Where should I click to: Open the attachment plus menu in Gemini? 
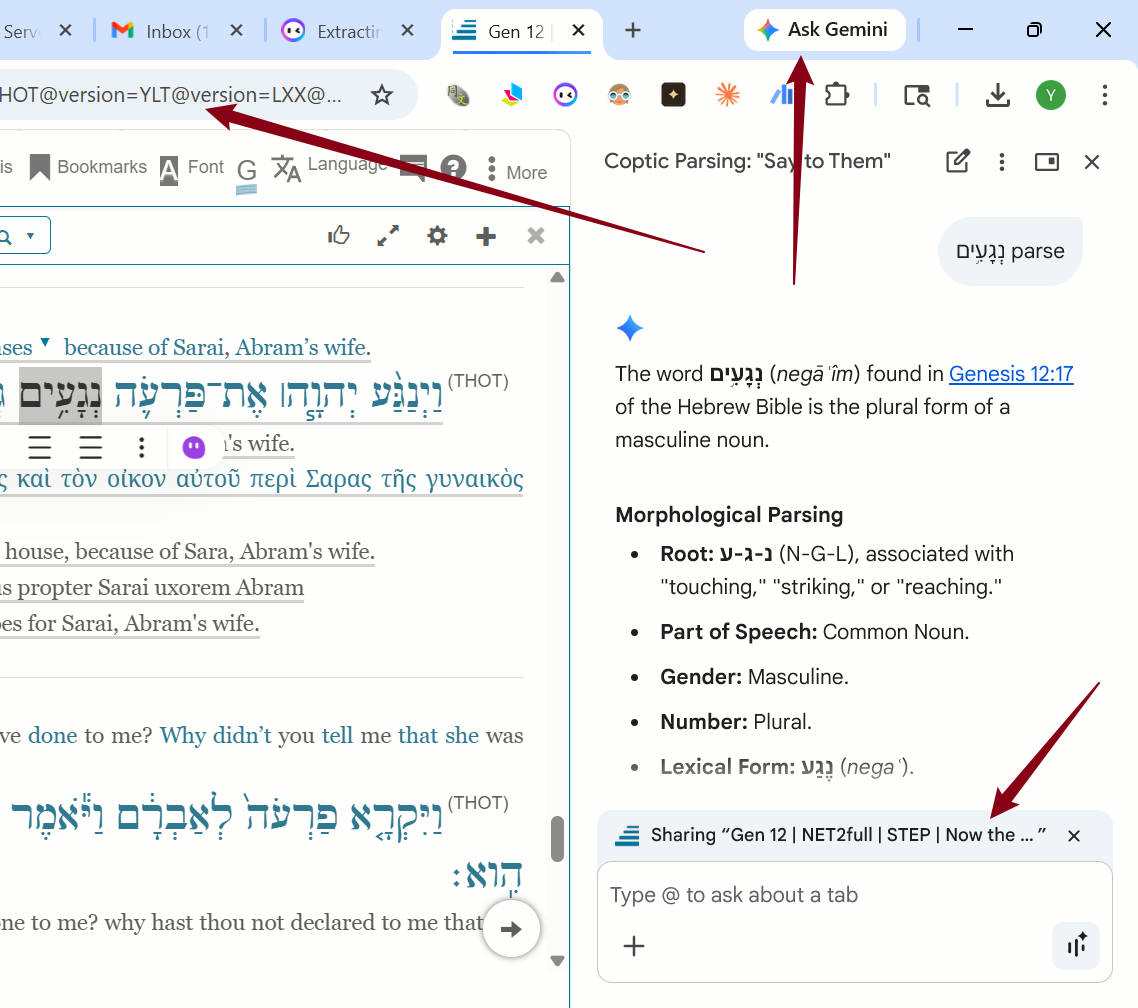click(x=634, y=946)
